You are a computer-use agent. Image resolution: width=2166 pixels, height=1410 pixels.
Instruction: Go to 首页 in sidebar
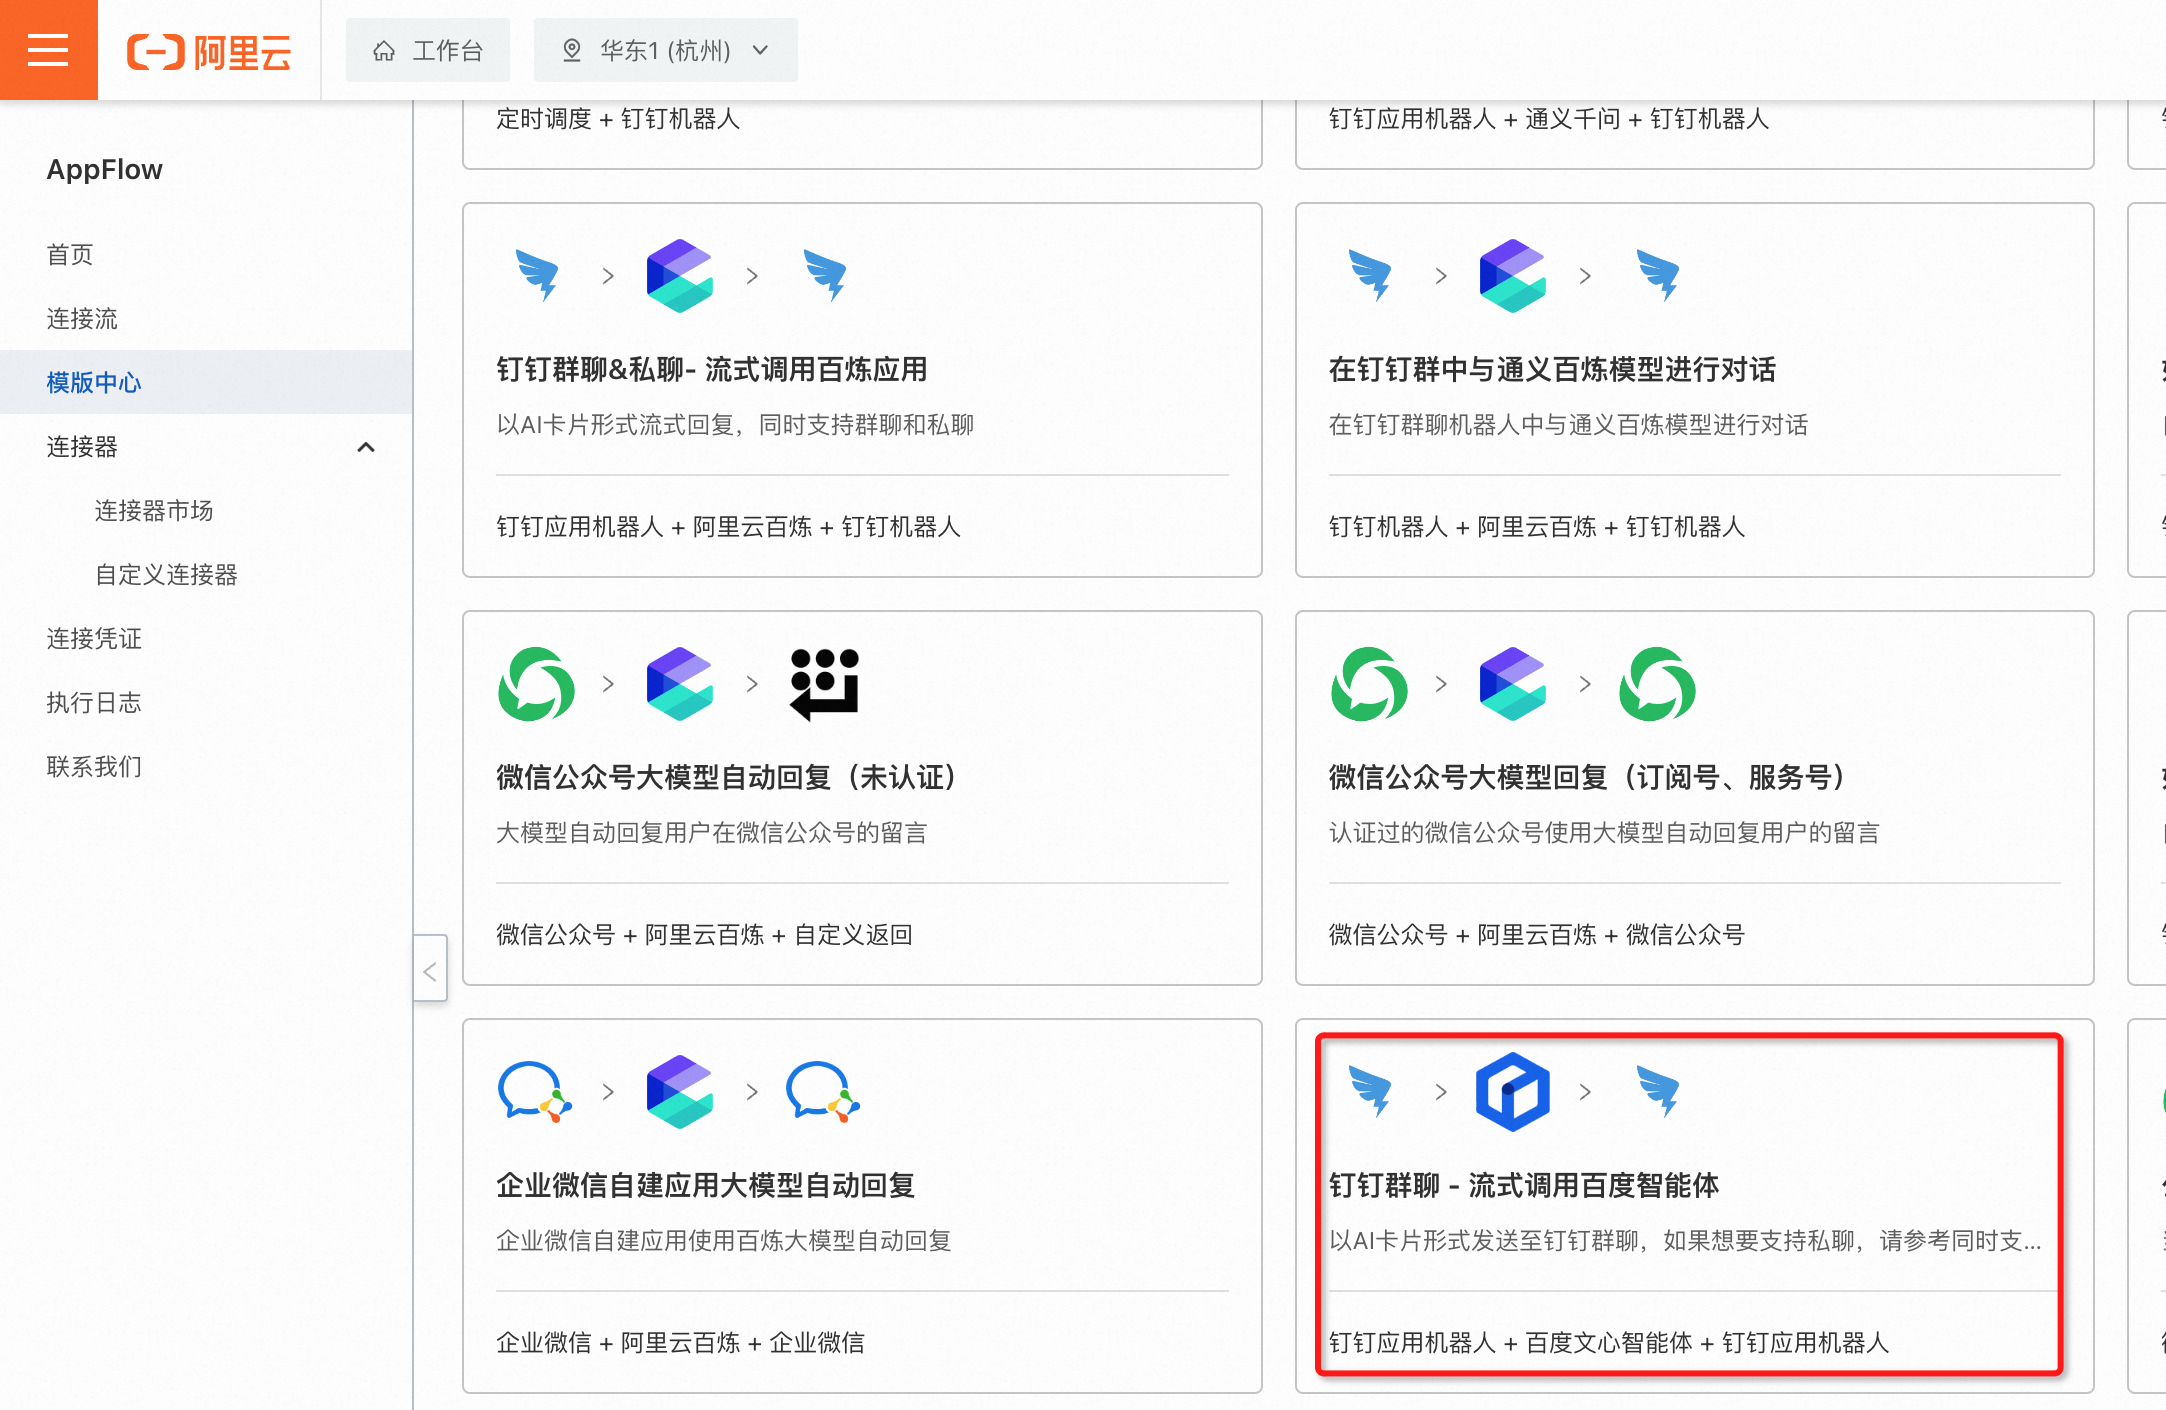coord(70,255)
